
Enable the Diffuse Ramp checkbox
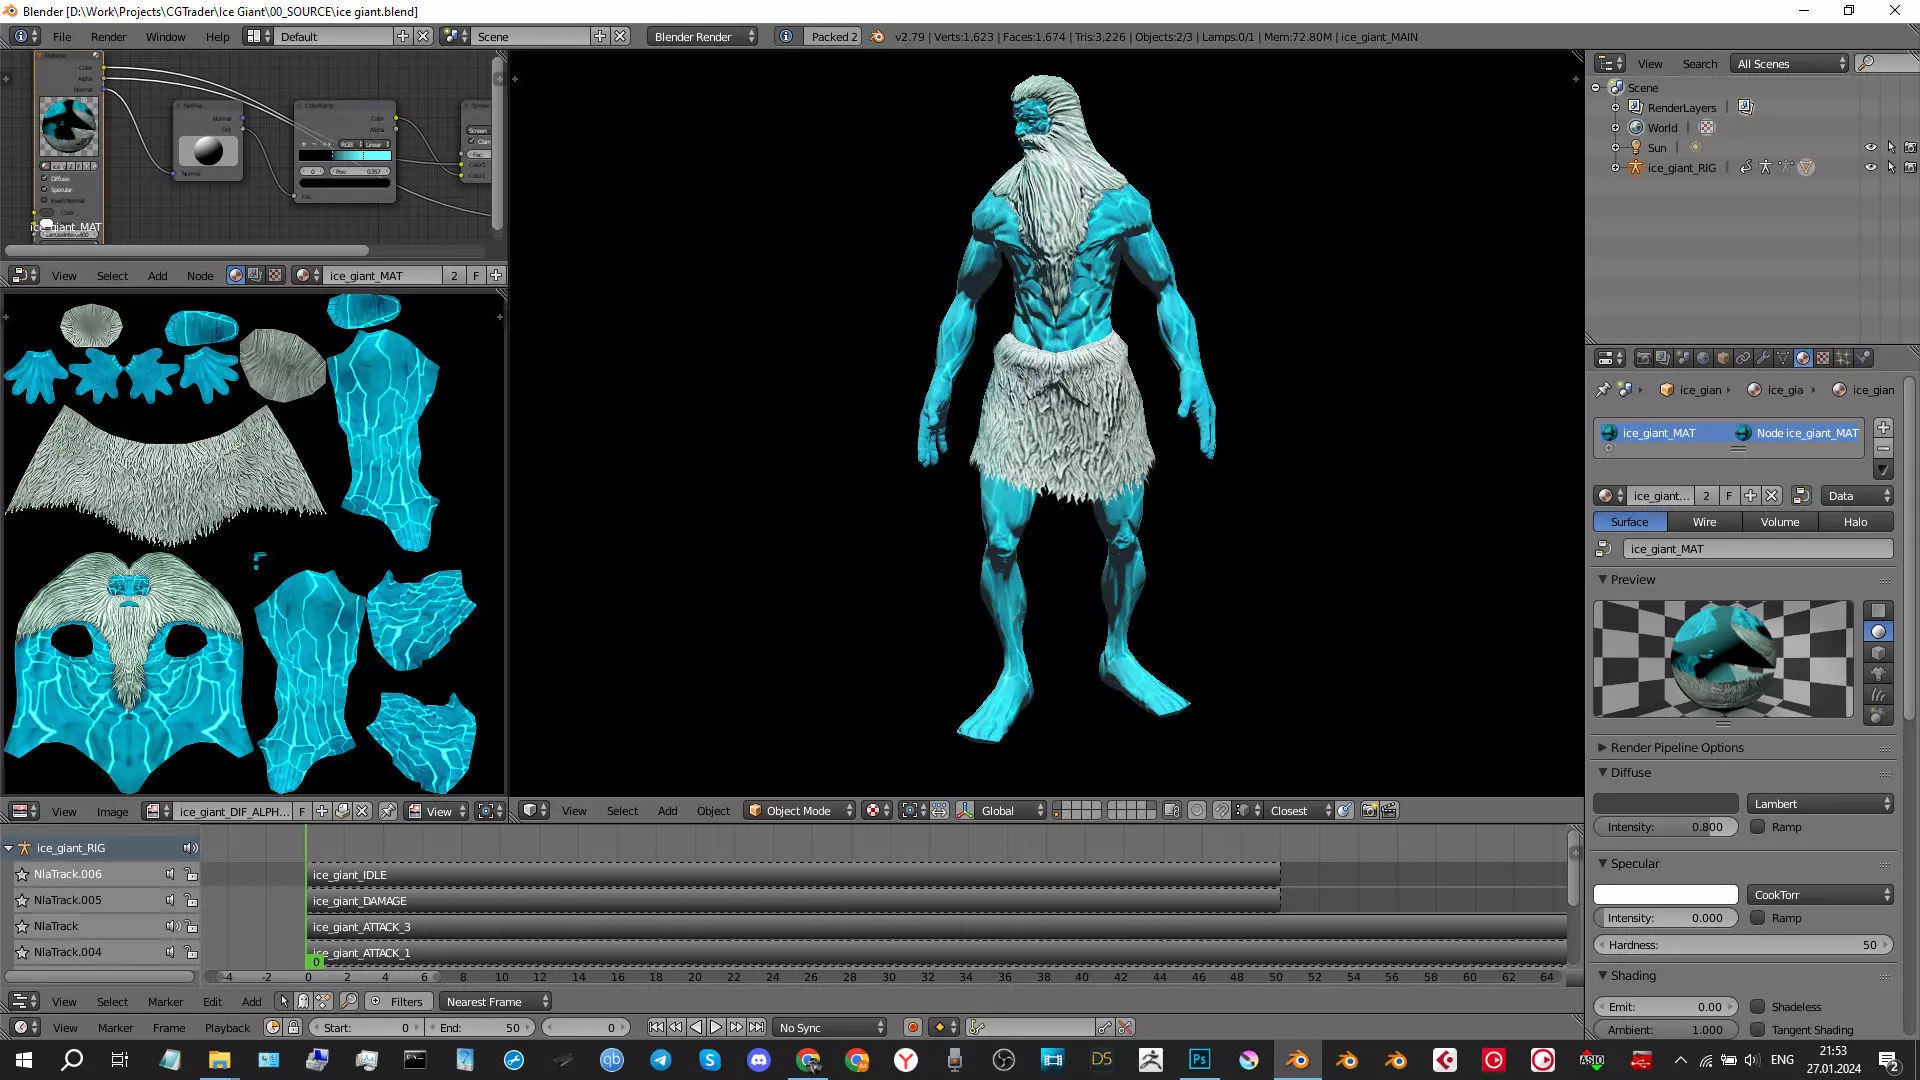(x=1757, y=827)
